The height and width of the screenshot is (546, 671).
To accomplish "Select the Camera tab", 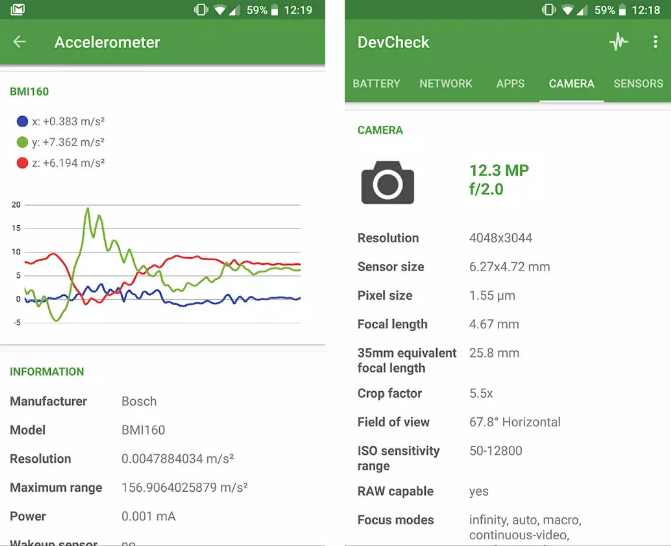I will [571, 84].
